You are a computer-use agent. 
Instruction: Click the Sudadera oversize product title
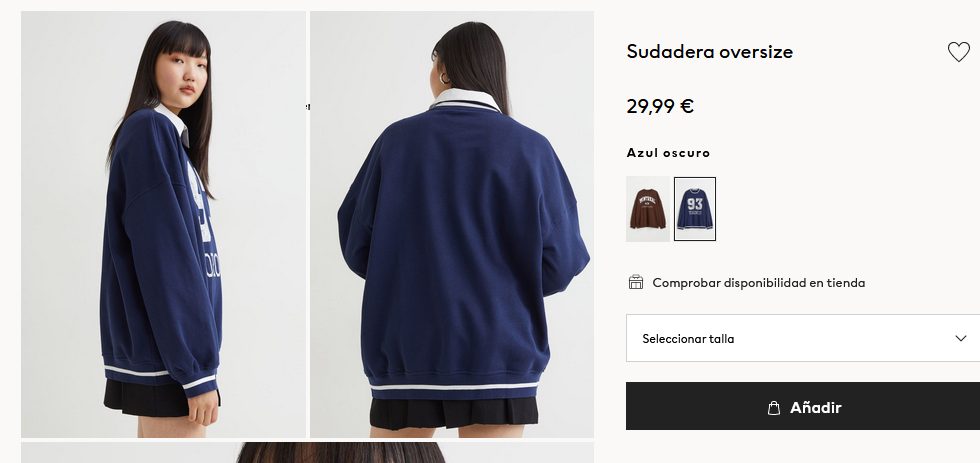click(709, 51)
